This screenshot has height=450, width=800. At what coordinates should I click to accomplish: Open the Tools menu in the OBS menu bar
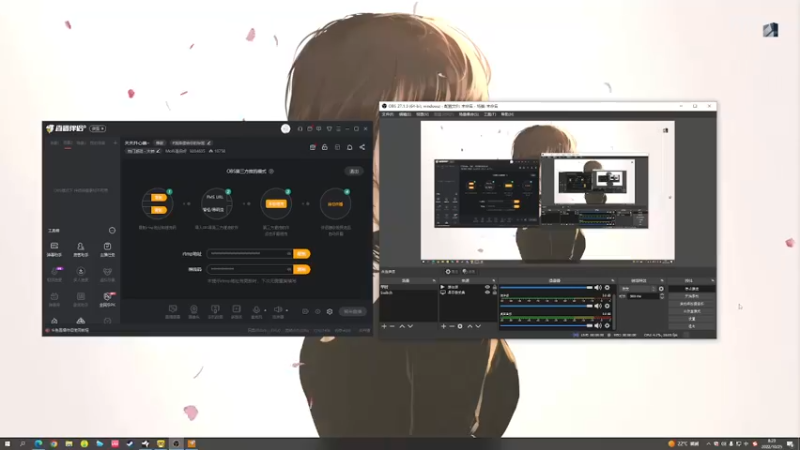(490, 114)
